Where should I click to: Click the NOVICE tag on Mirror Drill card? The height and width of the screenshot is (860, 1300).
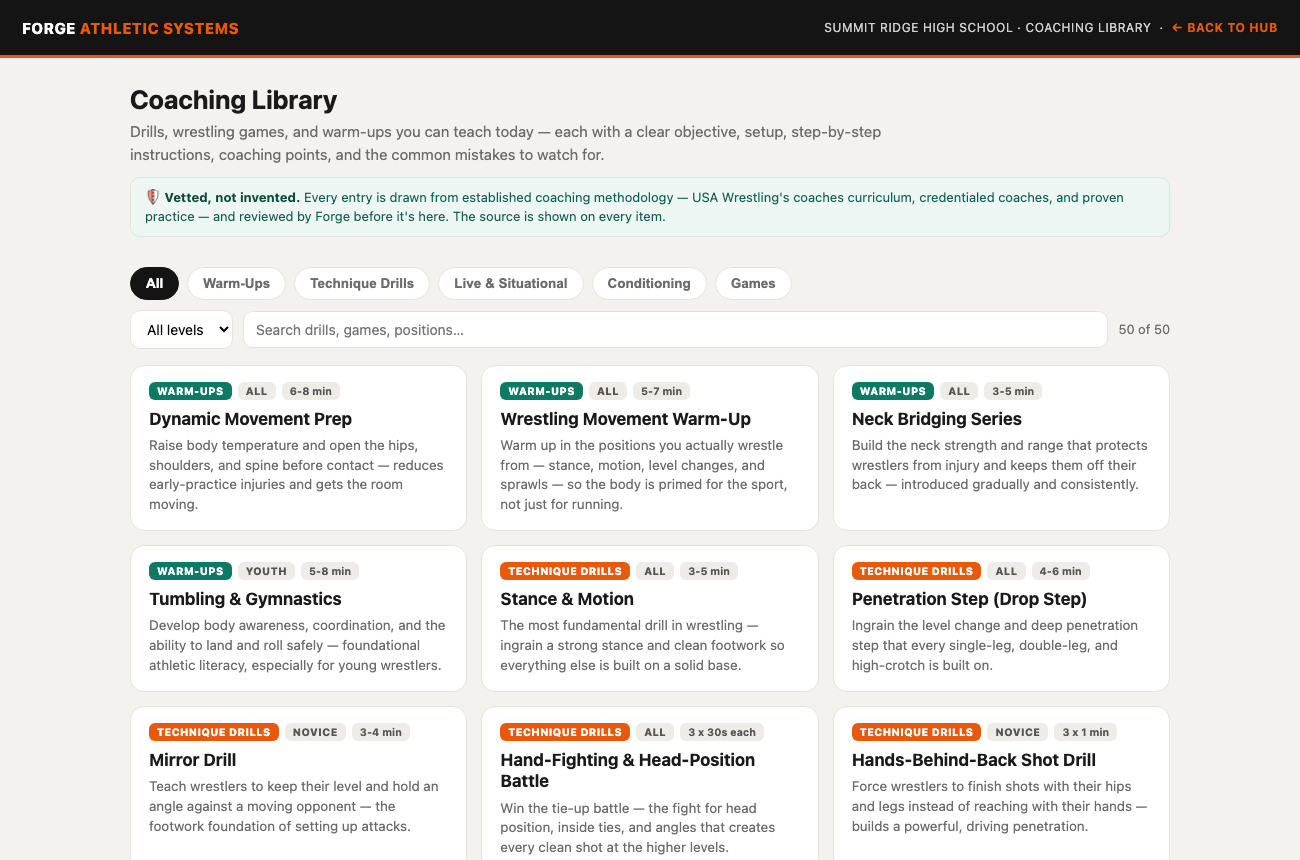(x=315, y=732)
